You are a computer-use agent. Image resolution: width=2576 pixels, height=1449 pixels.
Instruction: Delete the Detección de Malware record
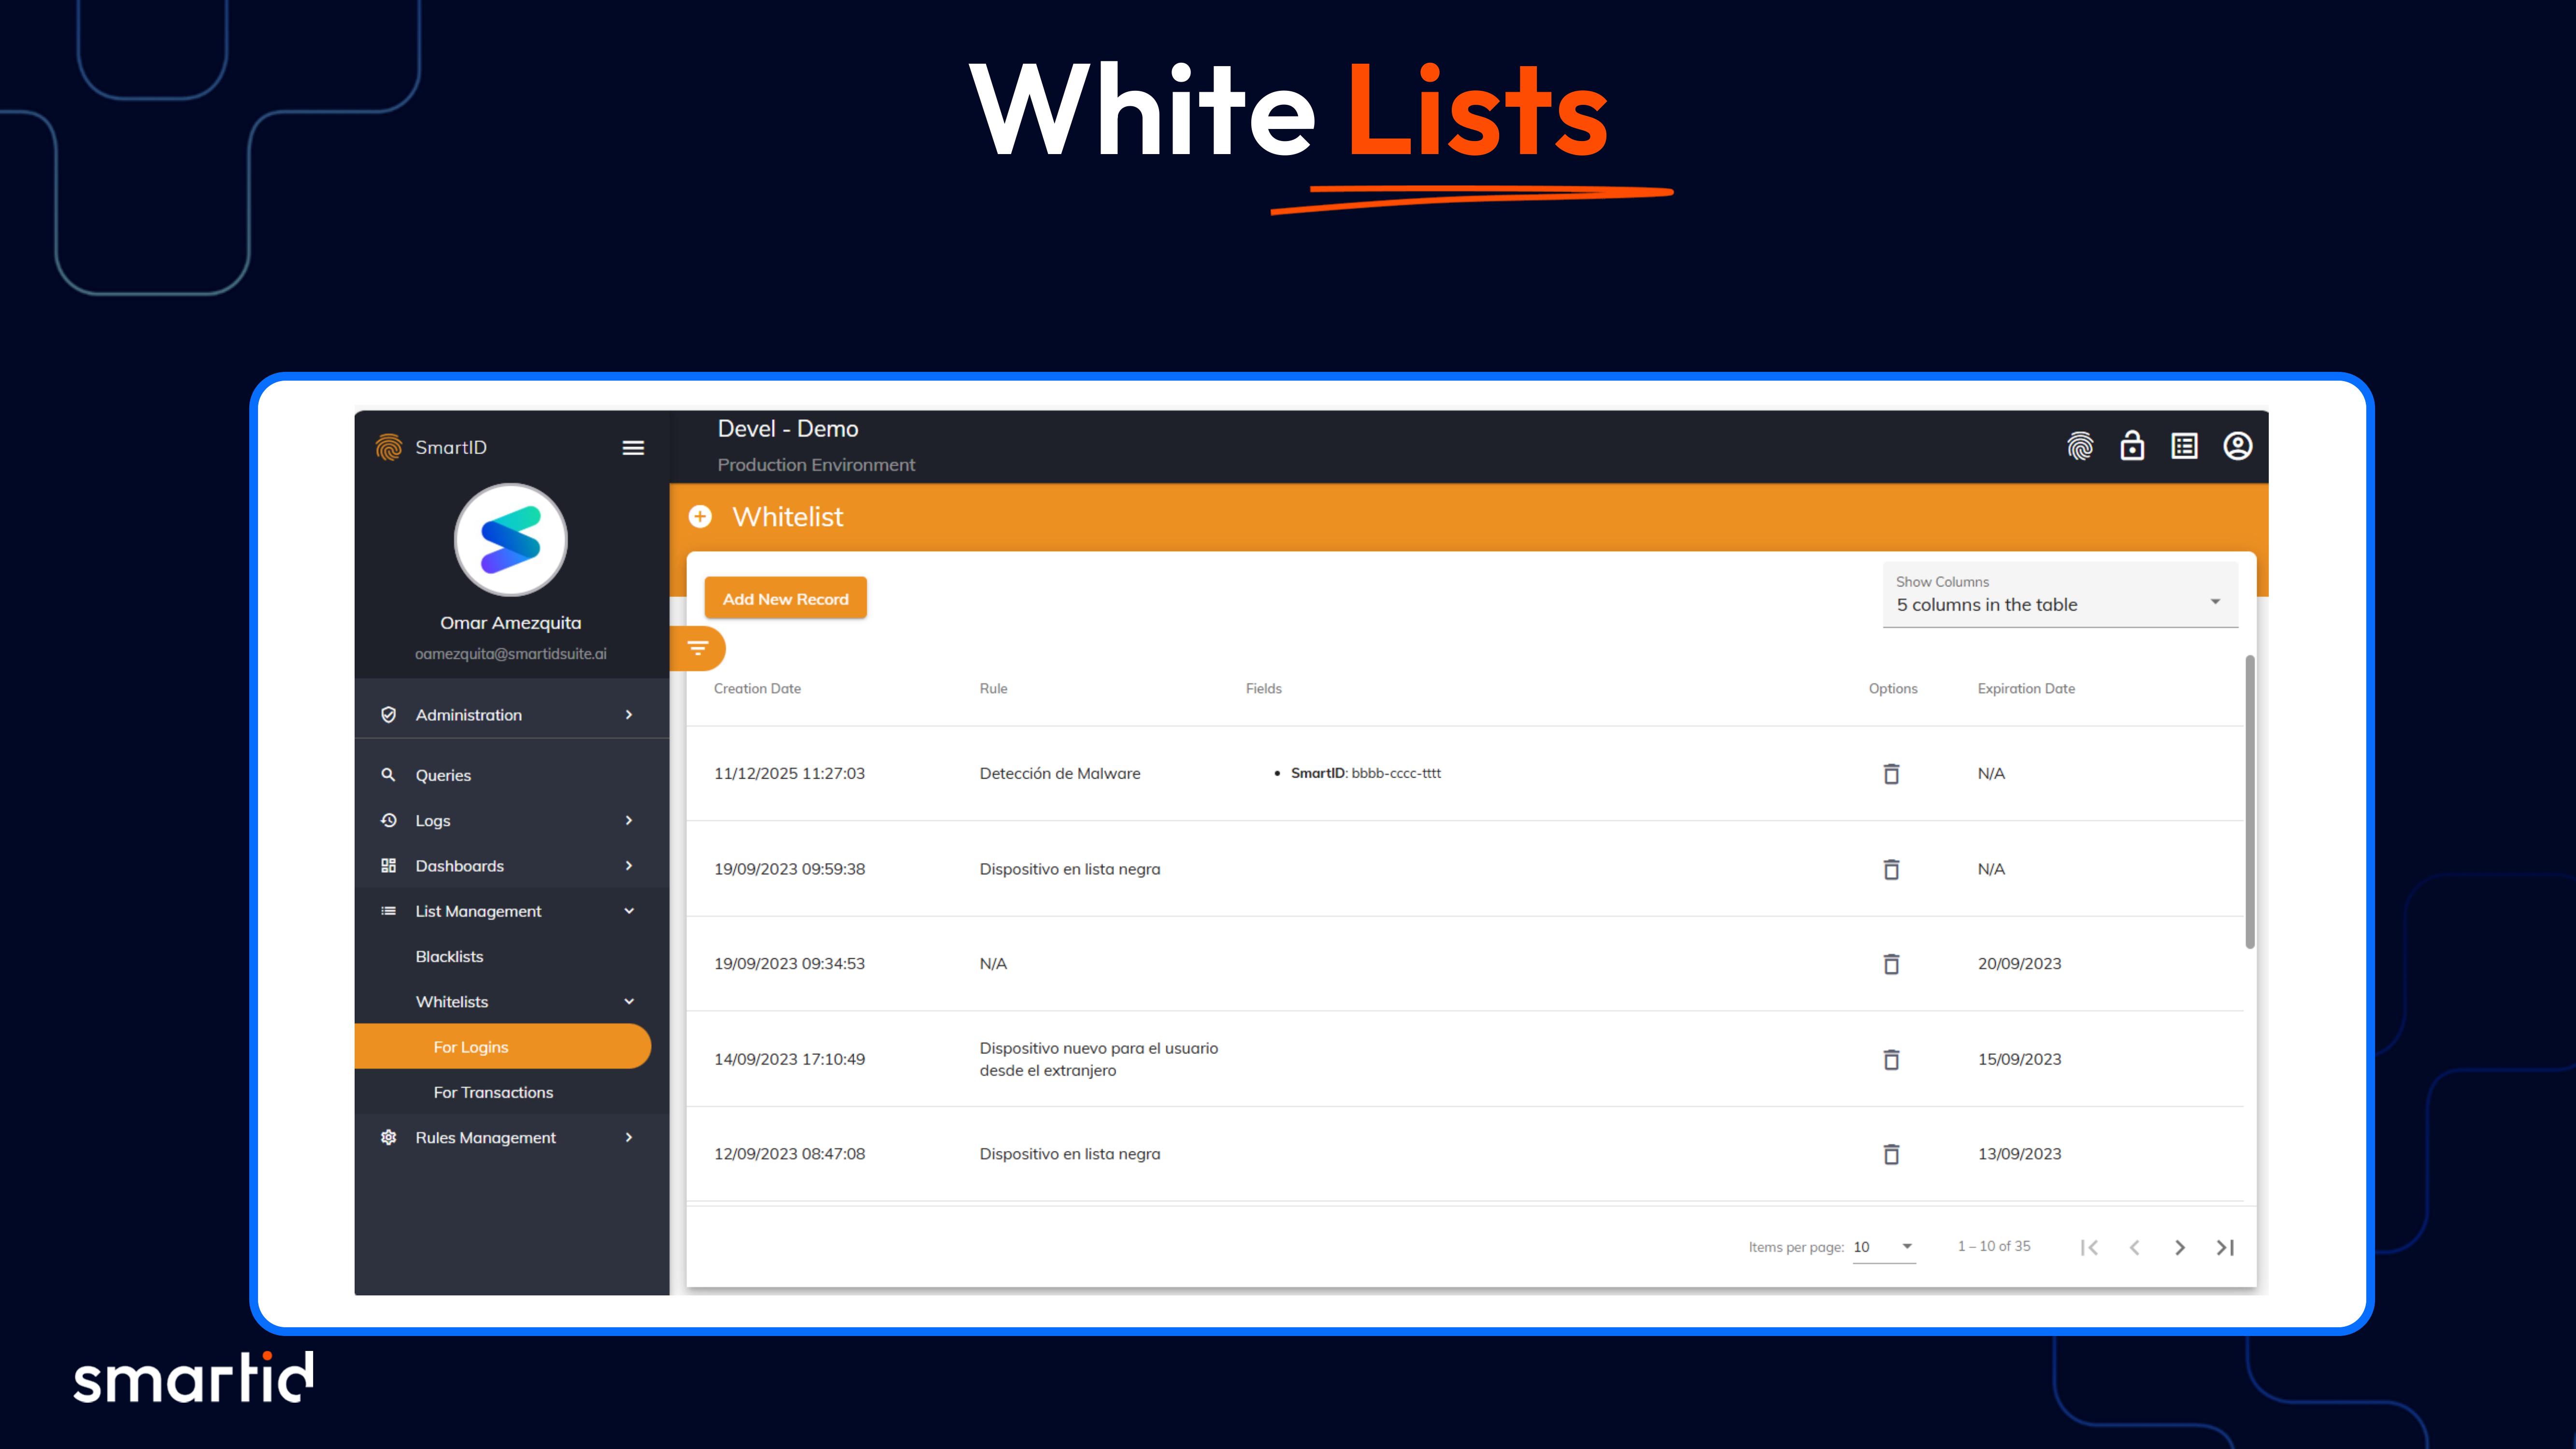(x=1891, y=774)
